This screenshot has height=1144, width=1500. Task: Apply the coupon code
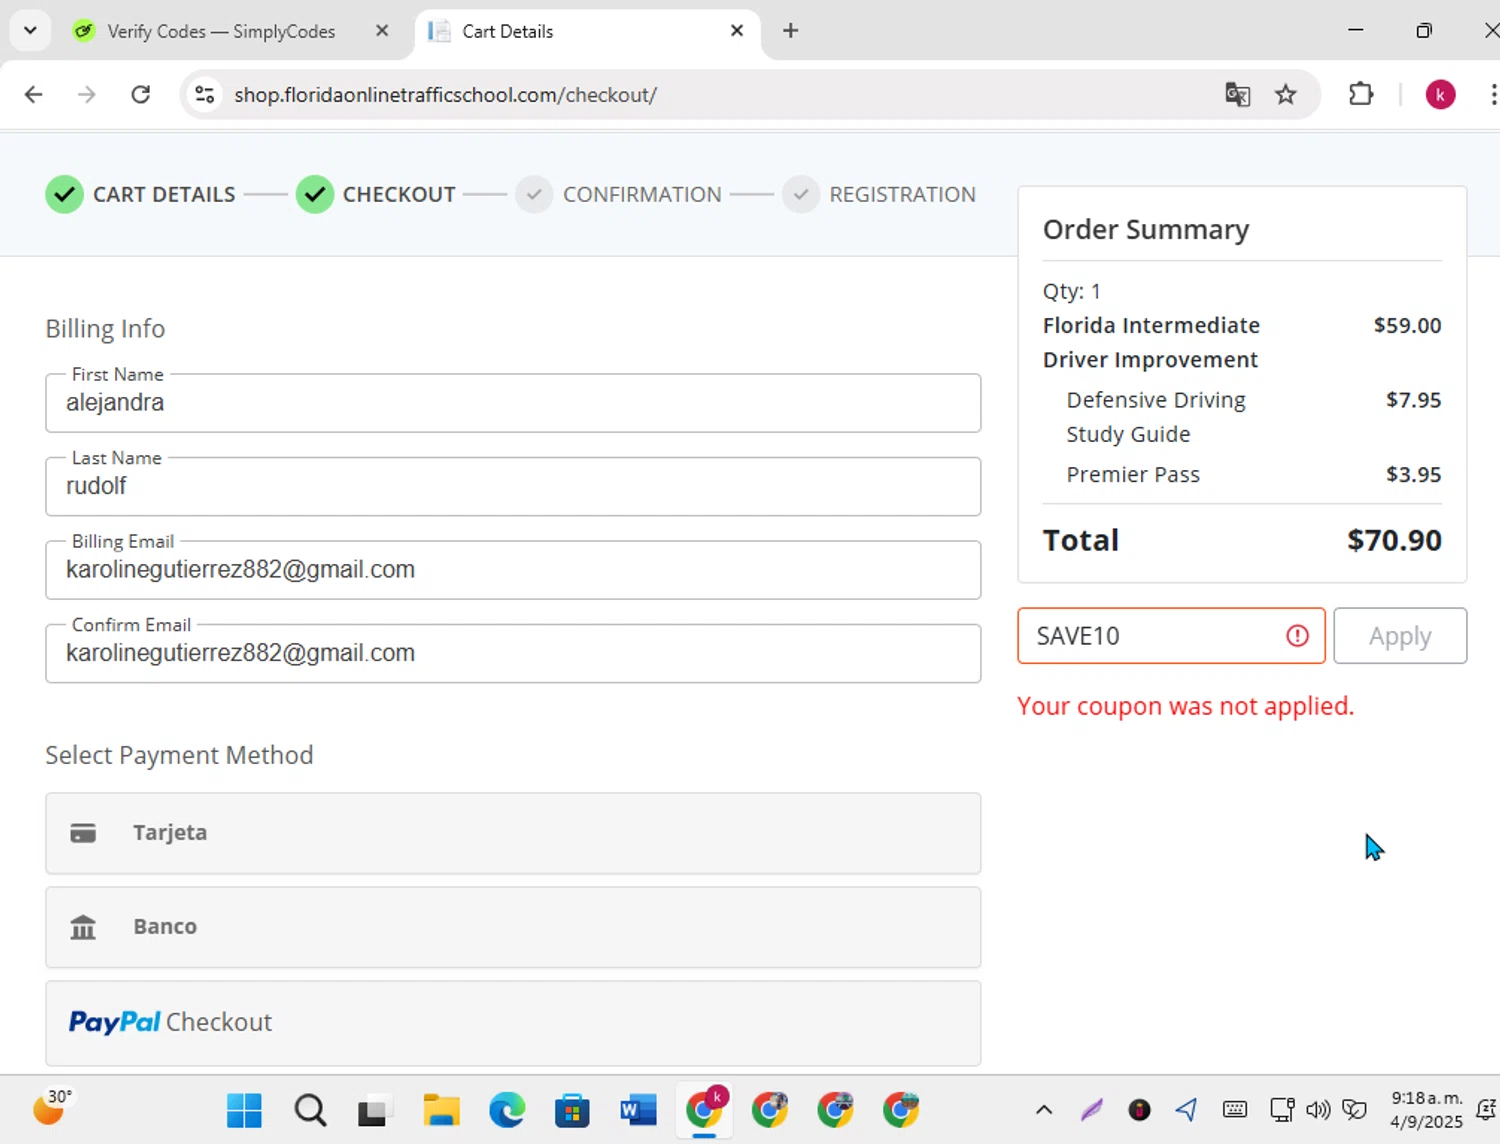click(1400, 636)
